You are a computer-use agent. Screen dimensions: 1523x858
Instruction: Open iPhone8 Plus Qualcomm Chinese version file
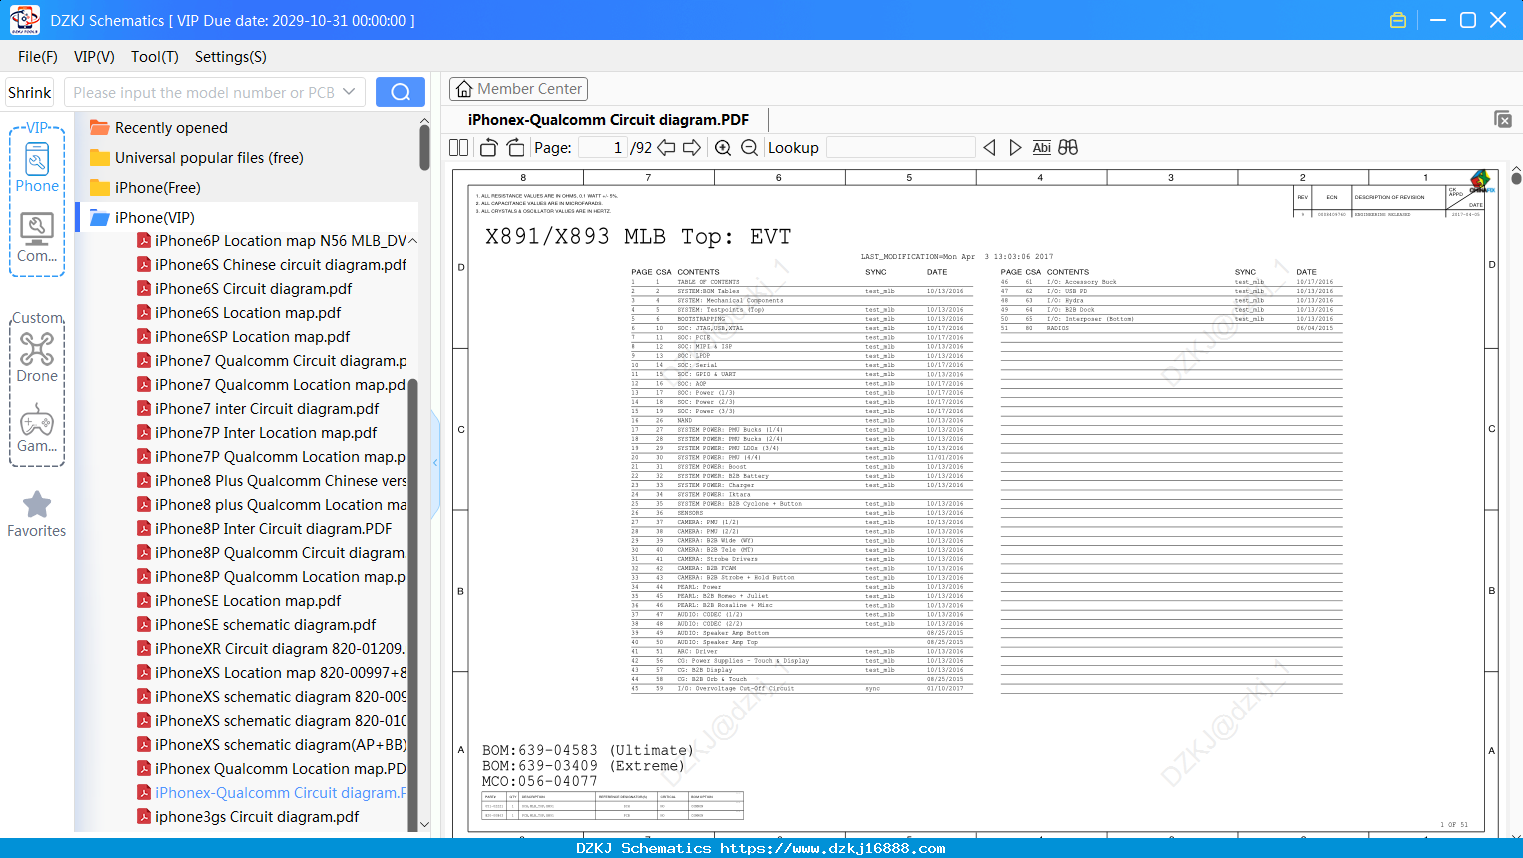point(272,481)
